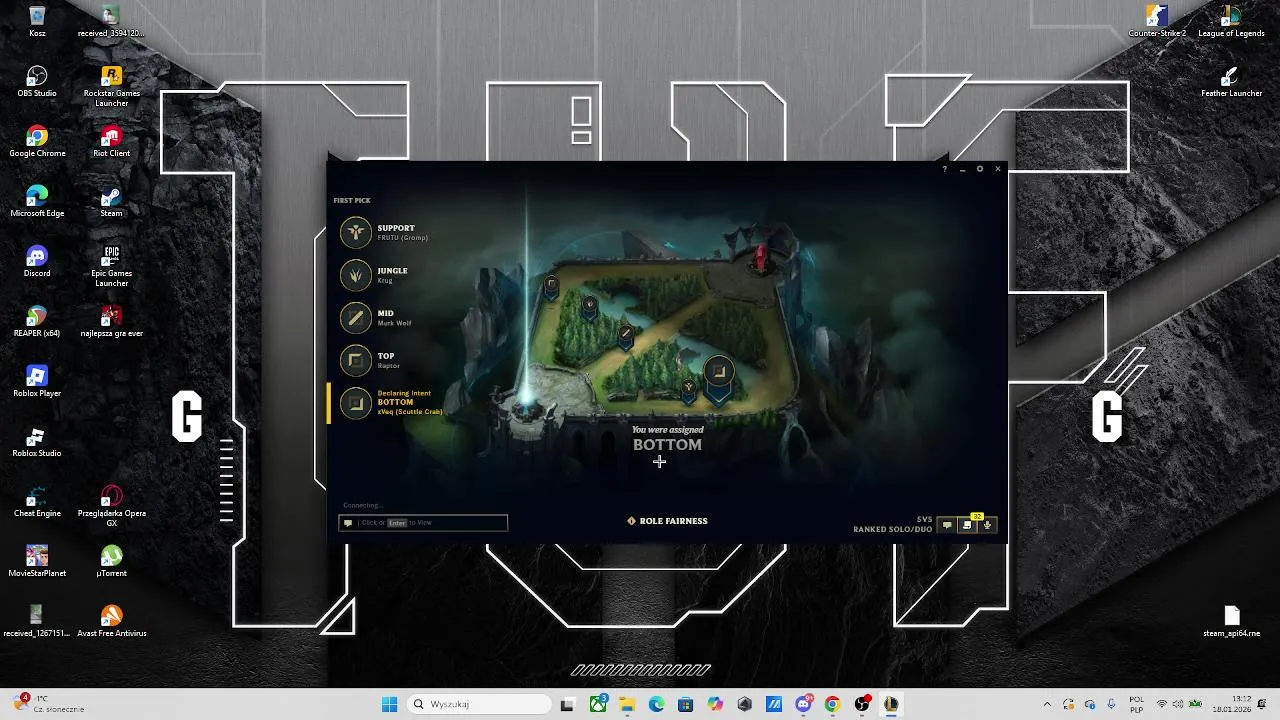Image resolution: width=1280 pixels, height=720 pixels.
Task: Open the Microsoft Edge desktop icon
Action: pyautogui.click(x=37, y=202)
